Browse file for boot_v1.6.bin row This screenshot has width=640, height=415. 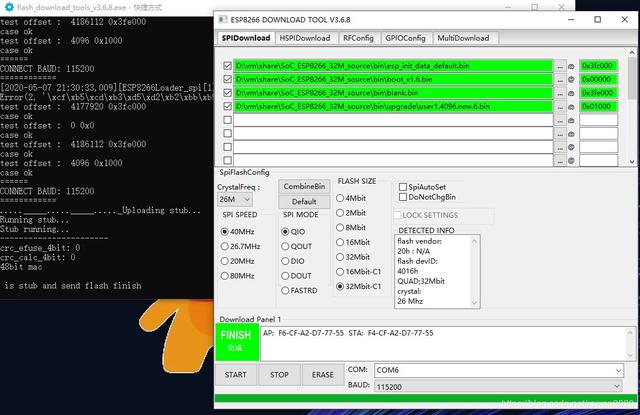pos(560,80)
